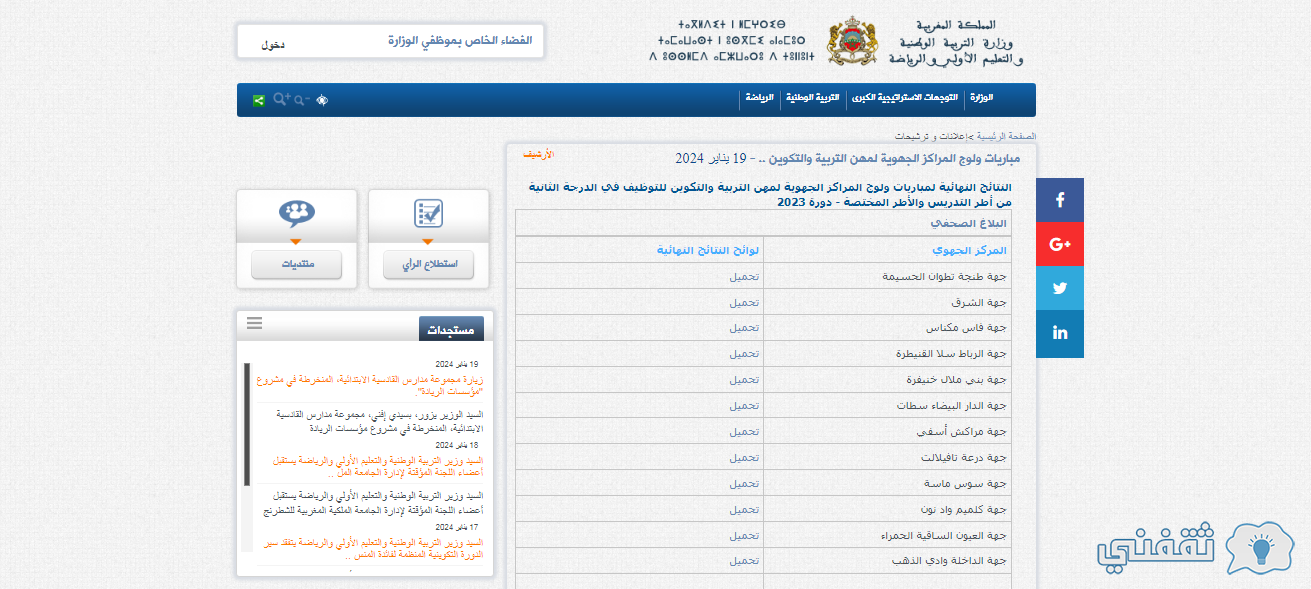Click the poll checklist icon

tap(428, 213)
